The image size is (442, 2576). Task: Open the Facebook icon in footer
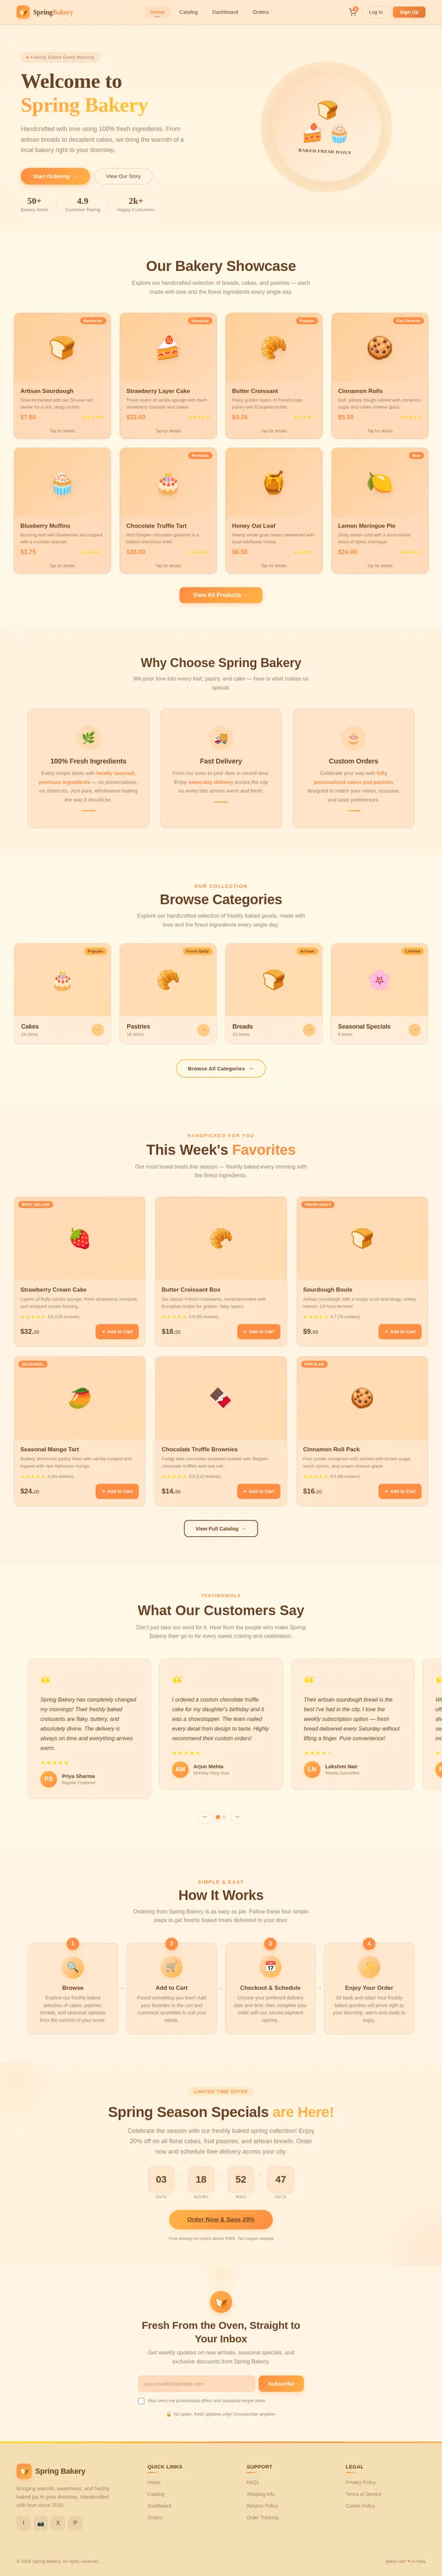coord(24,2523)
